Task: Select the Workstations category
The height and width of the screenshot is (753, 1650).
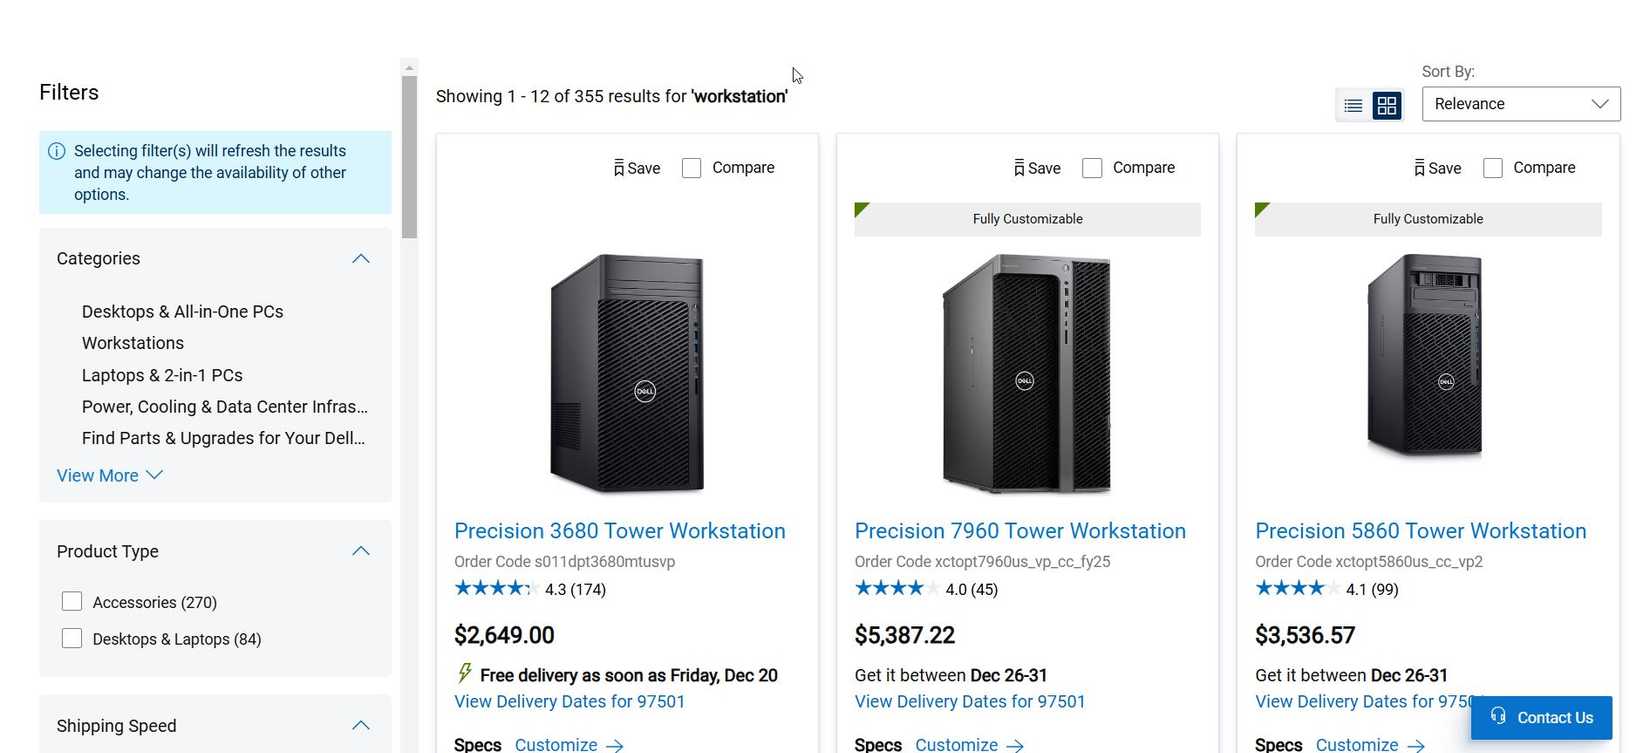Action: point(132,343)
